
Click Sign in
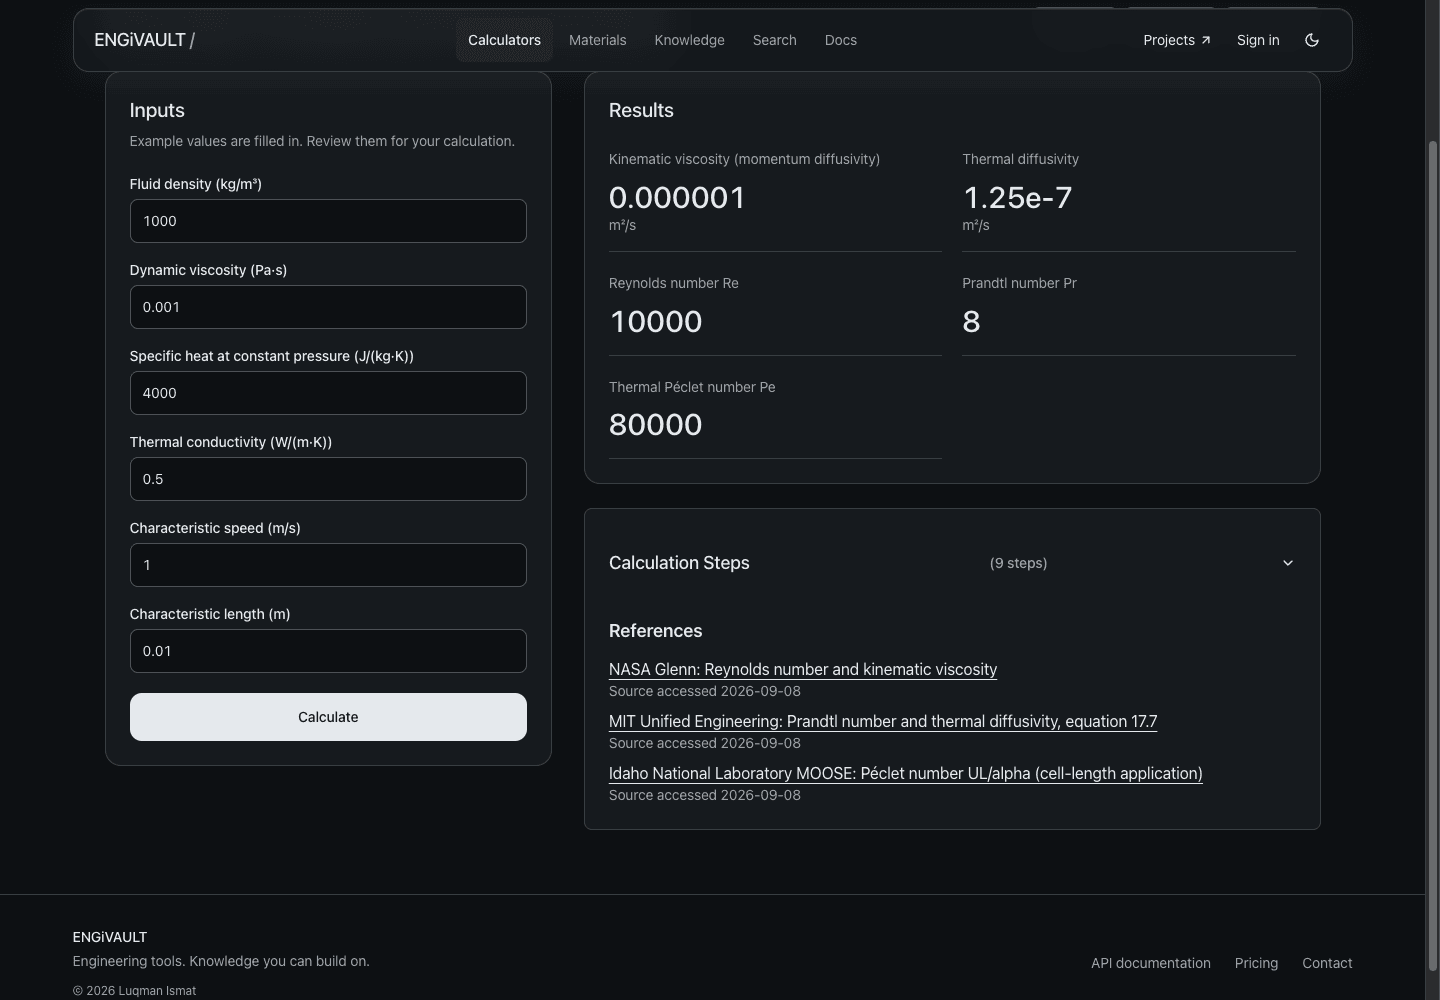[x=1258, y=40]
